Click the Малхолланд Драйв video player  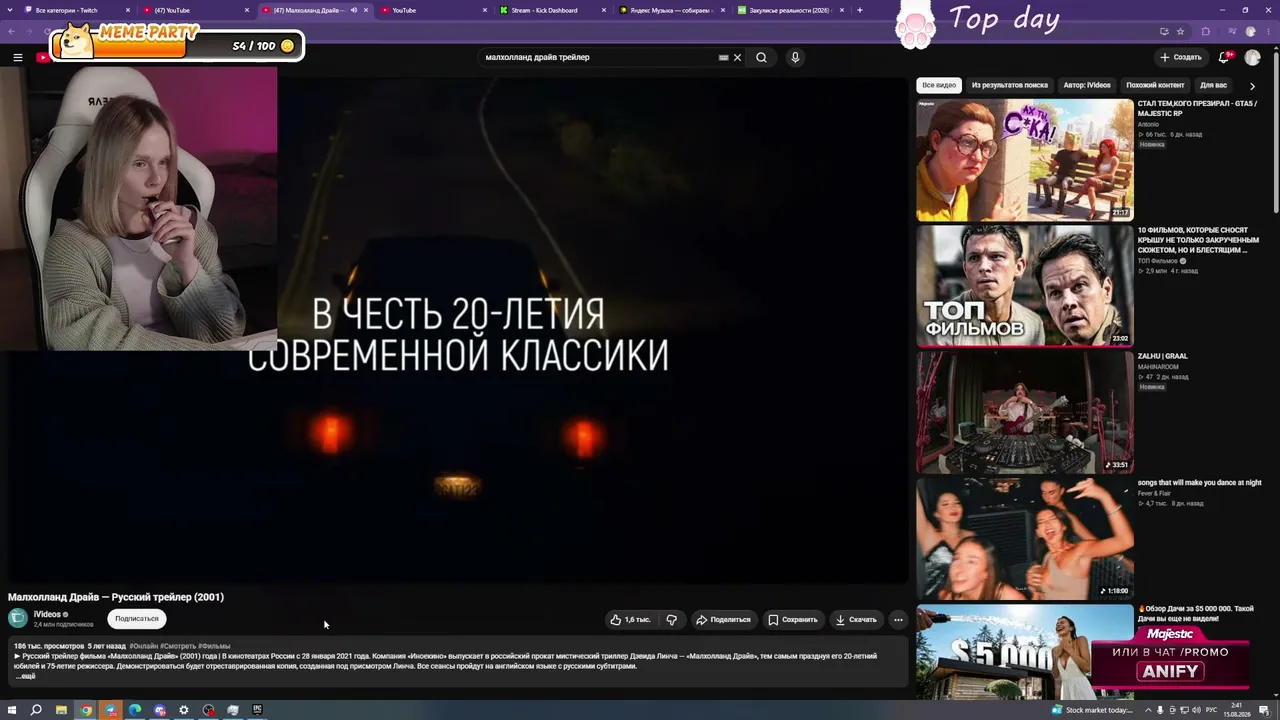click(x=457, y=330)
